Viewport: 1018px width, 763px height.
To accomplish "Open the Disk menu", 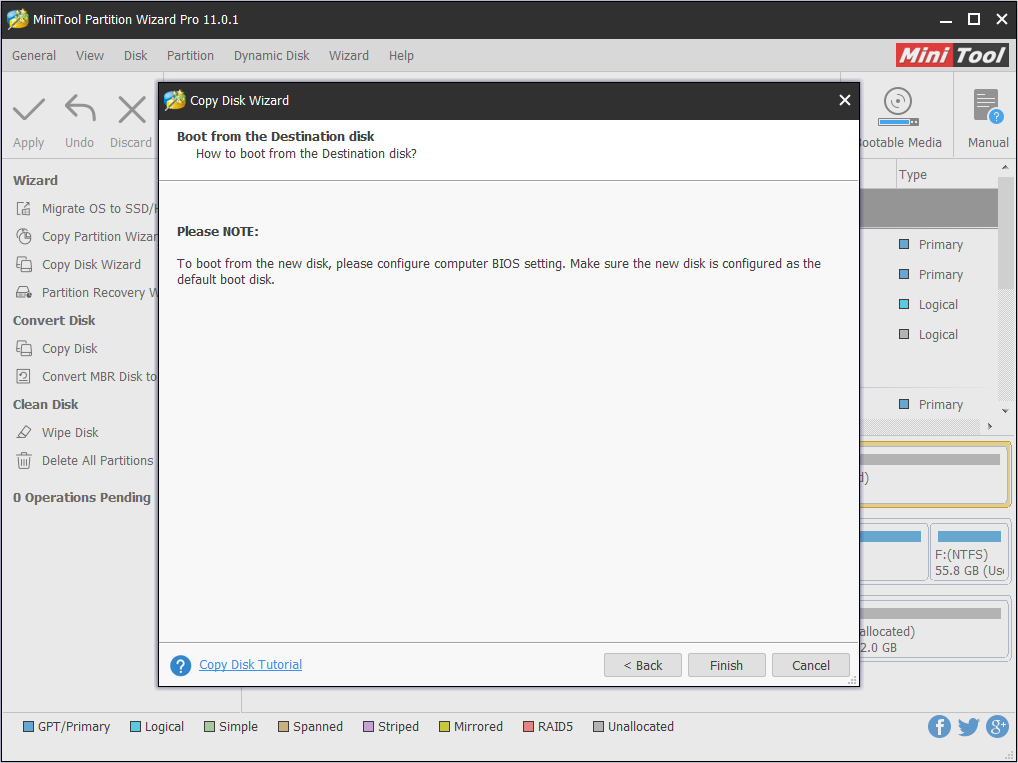I will tap(136, 56).
